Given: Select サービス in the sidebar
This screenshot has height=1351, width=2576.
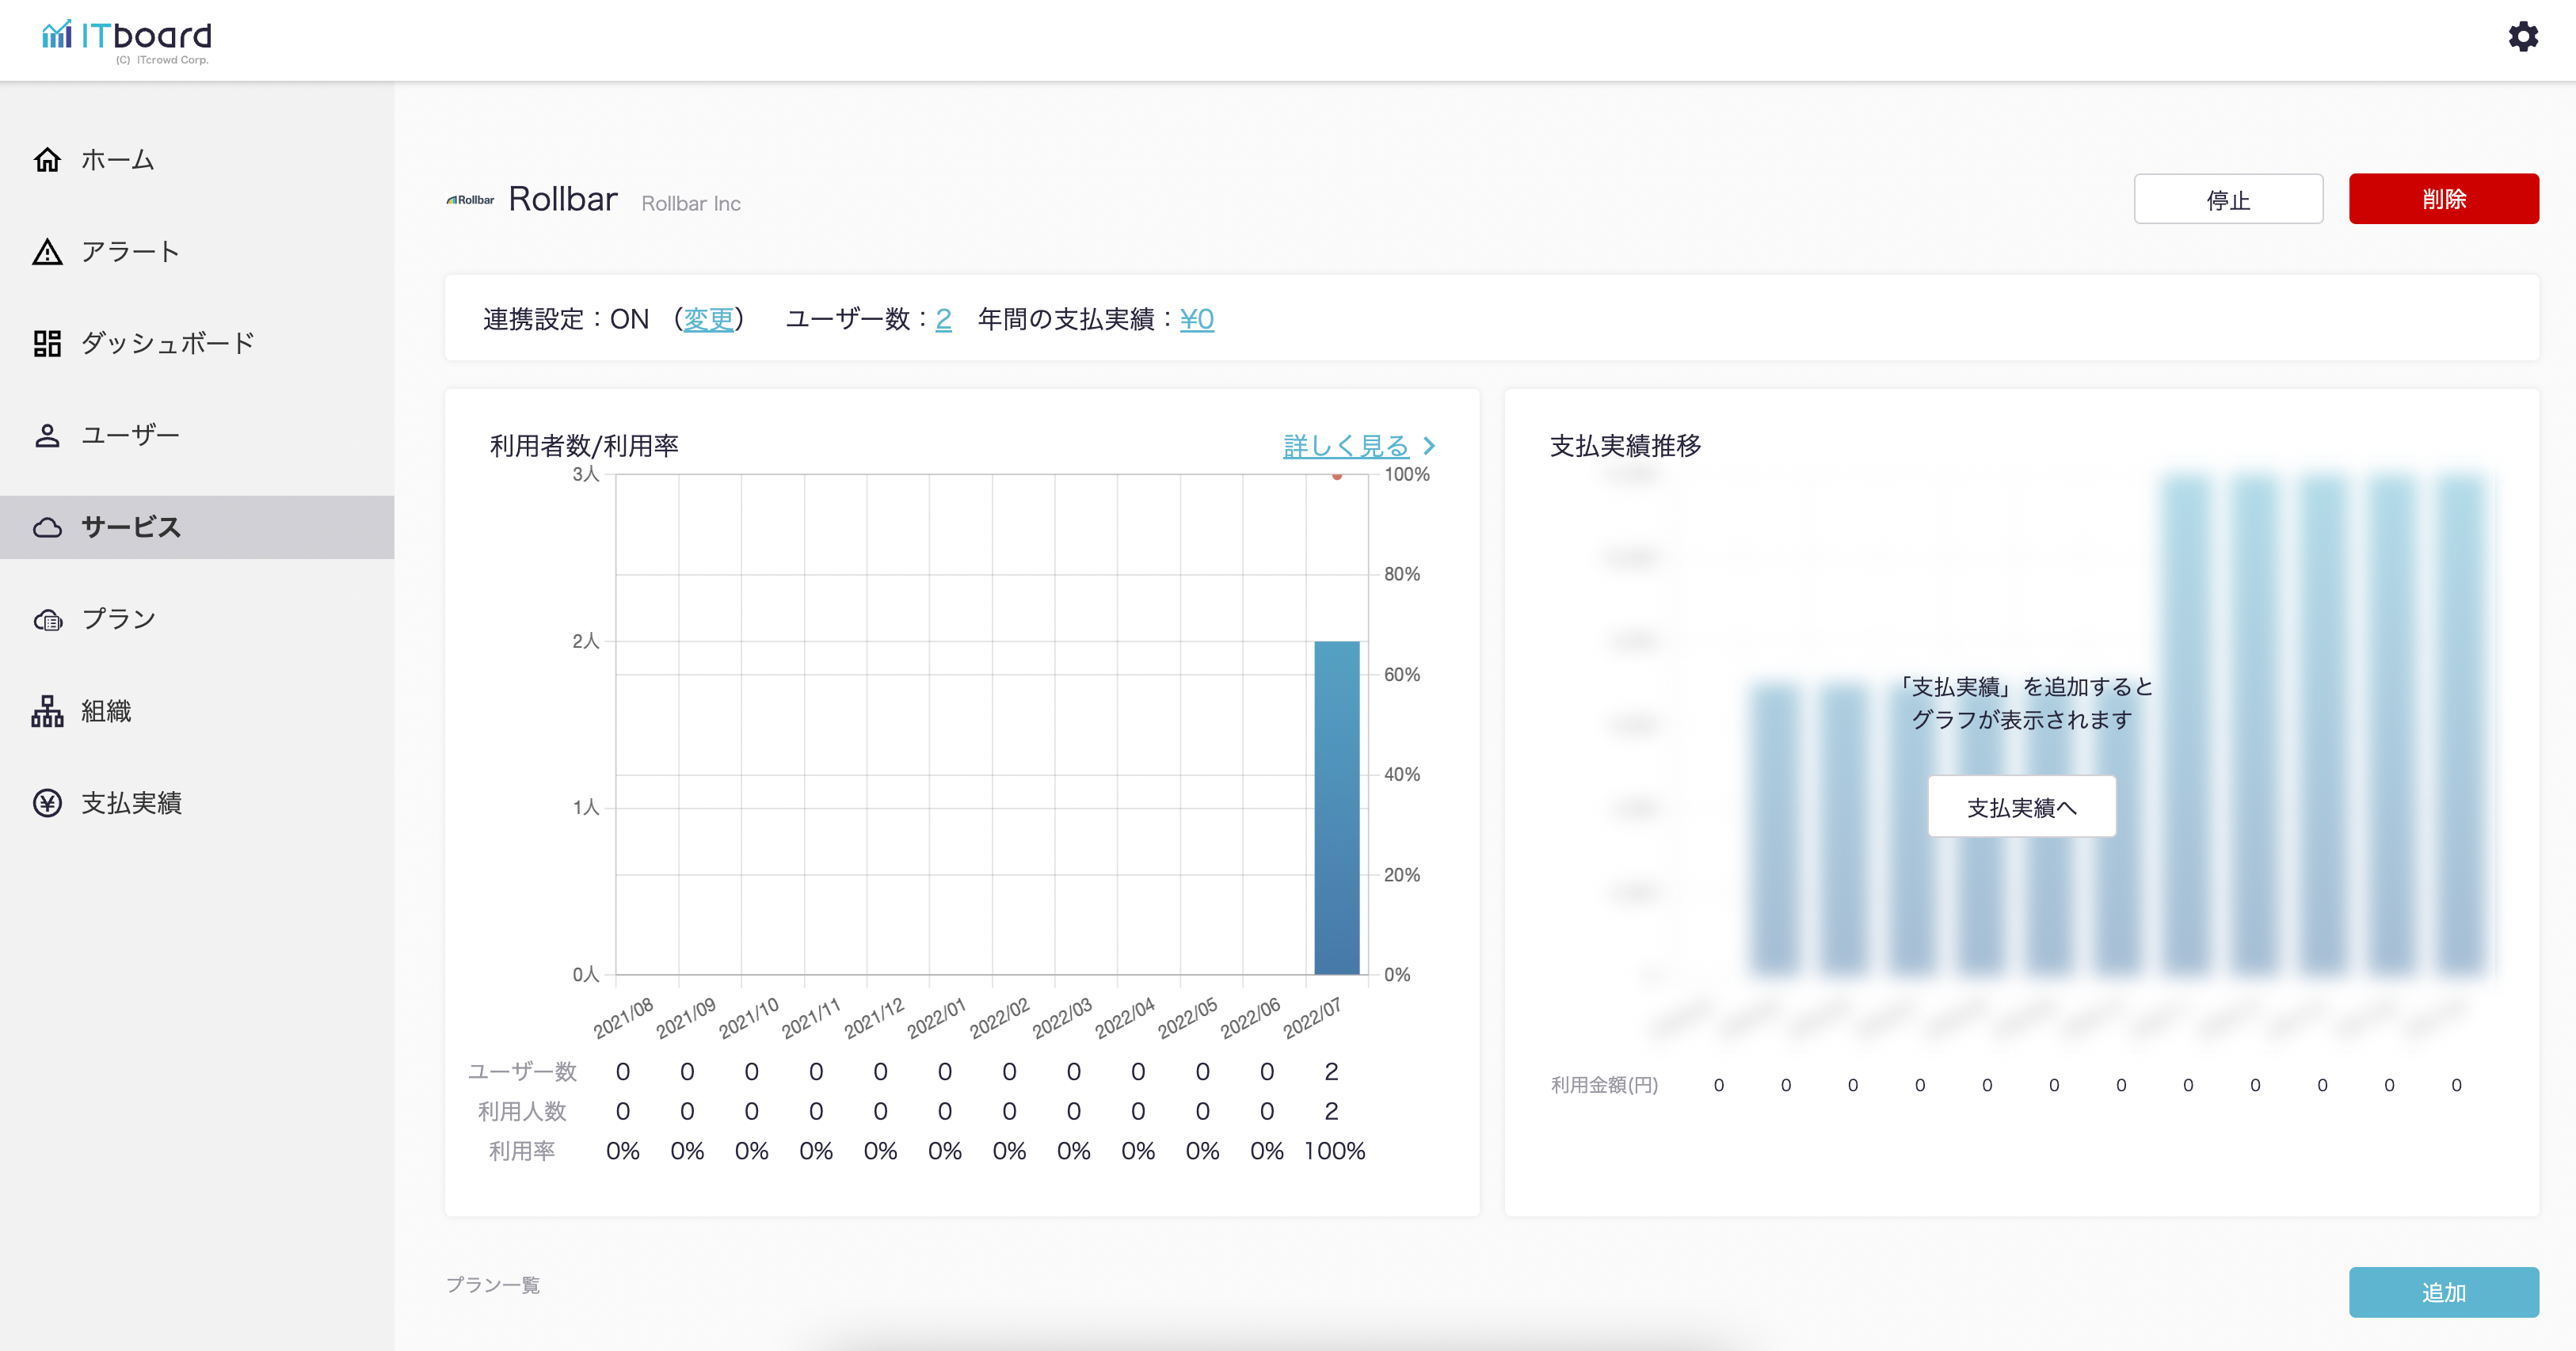Looking at the screenshot, I should 130,527.
